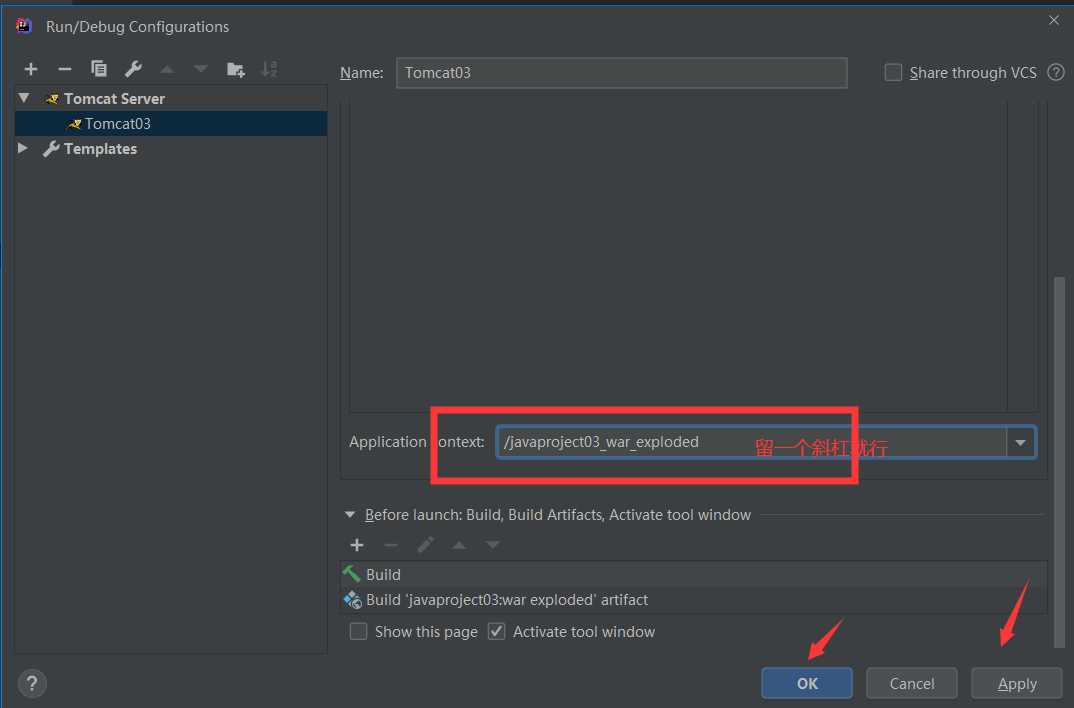
Task: Move before launch task down
Action: point(492,545)
